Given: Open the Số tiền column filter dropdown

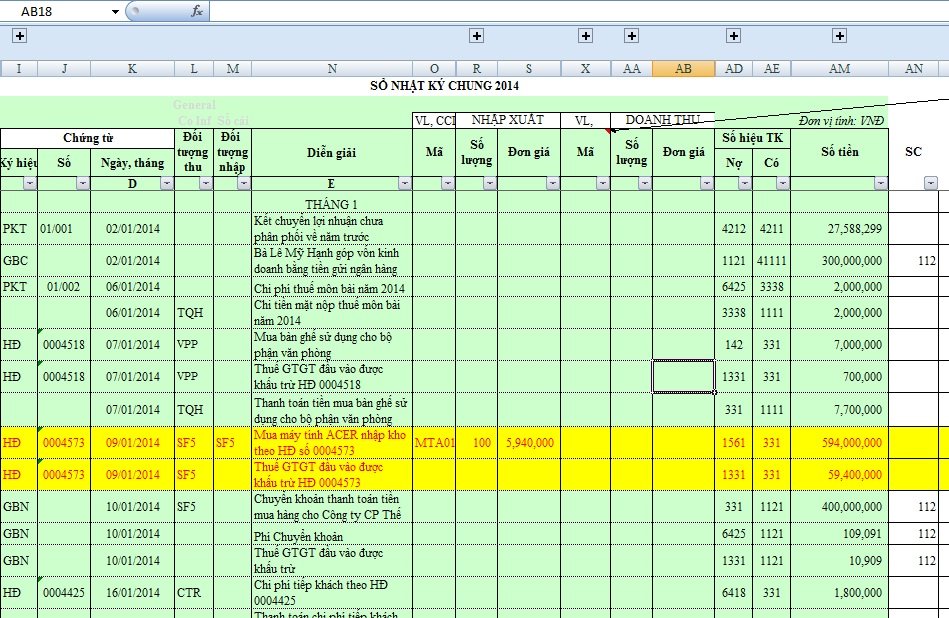Looking at the screenshot, I should click(x=880, y=184).
